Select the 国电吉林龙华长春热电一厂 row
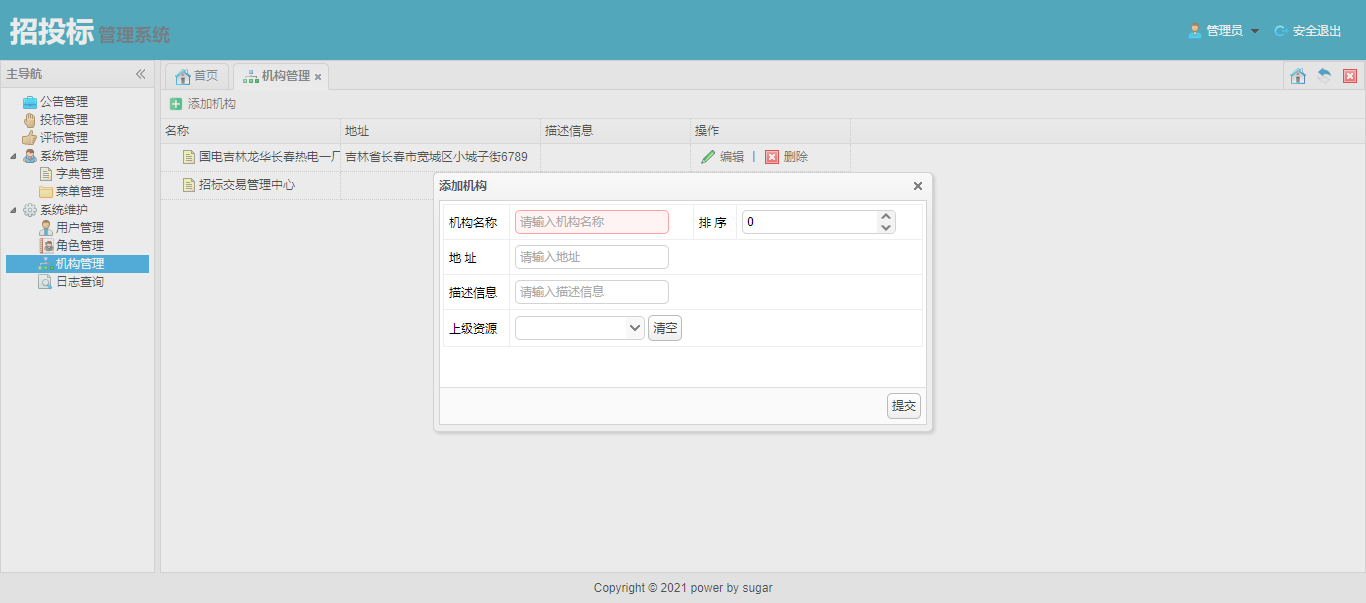The image size is (1366, 603). [x=505, y=157]
